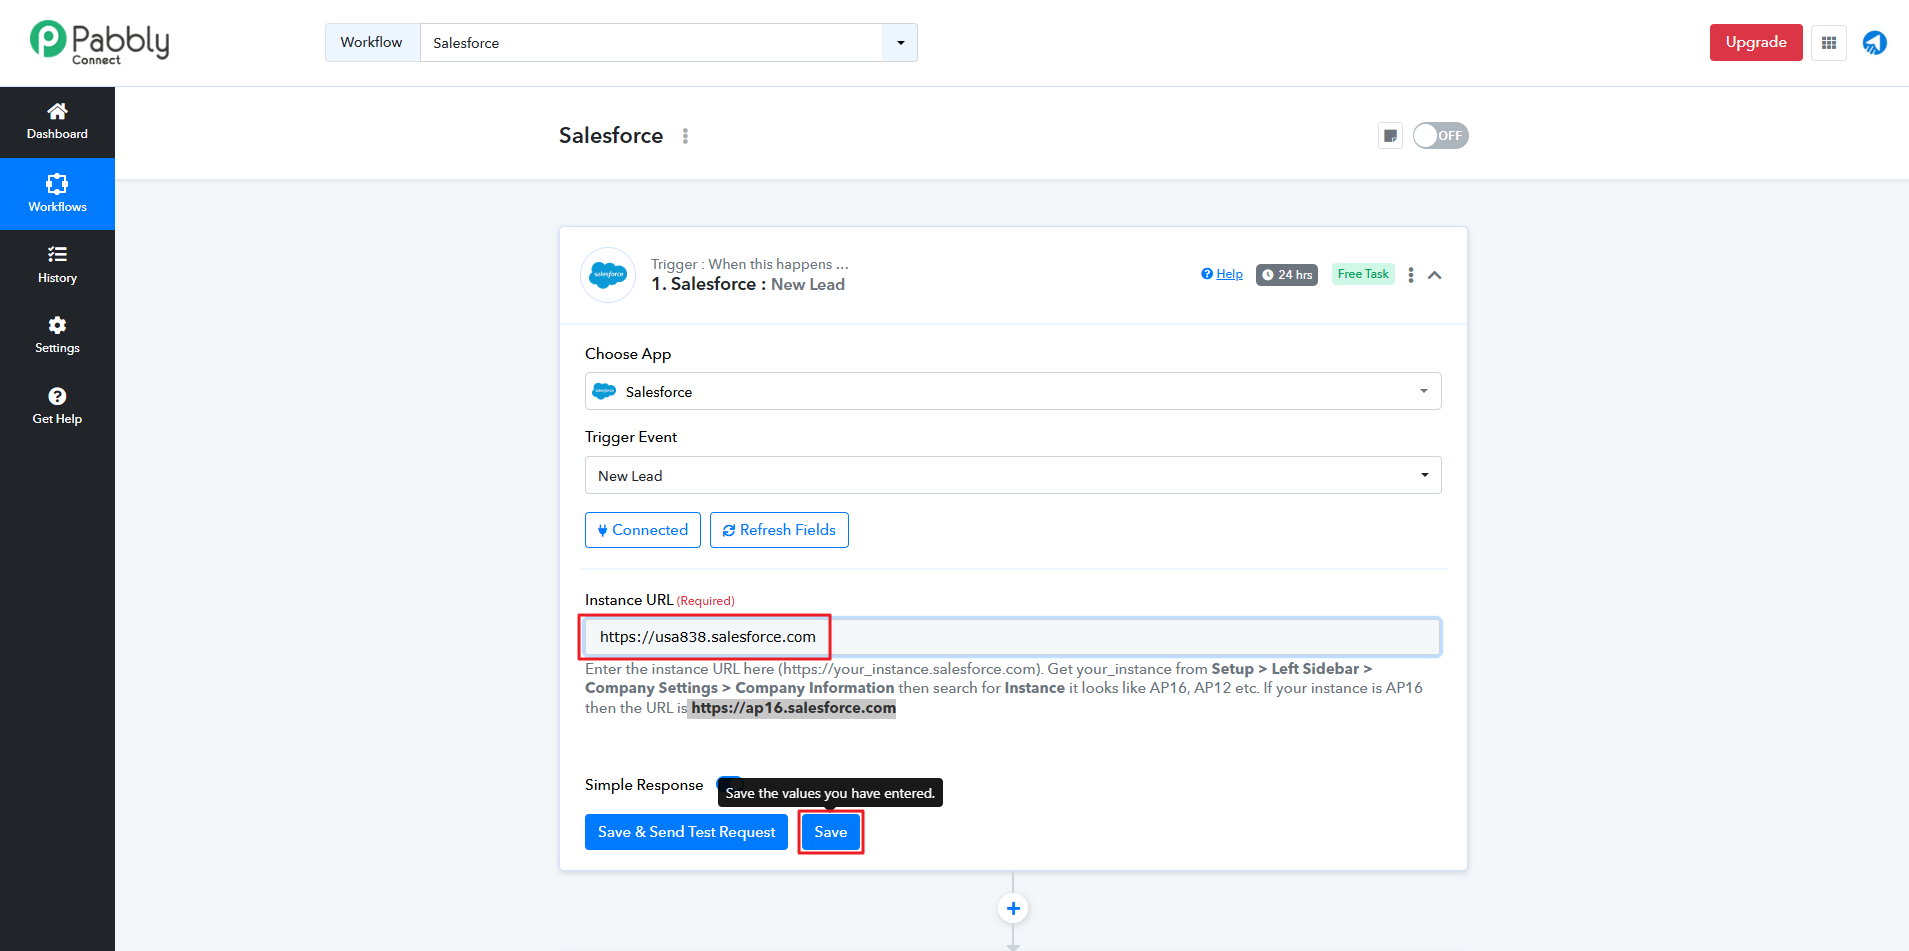Open the apps grid icon
Screen dimensions: 1909x951
click(x=1828, y=43)
